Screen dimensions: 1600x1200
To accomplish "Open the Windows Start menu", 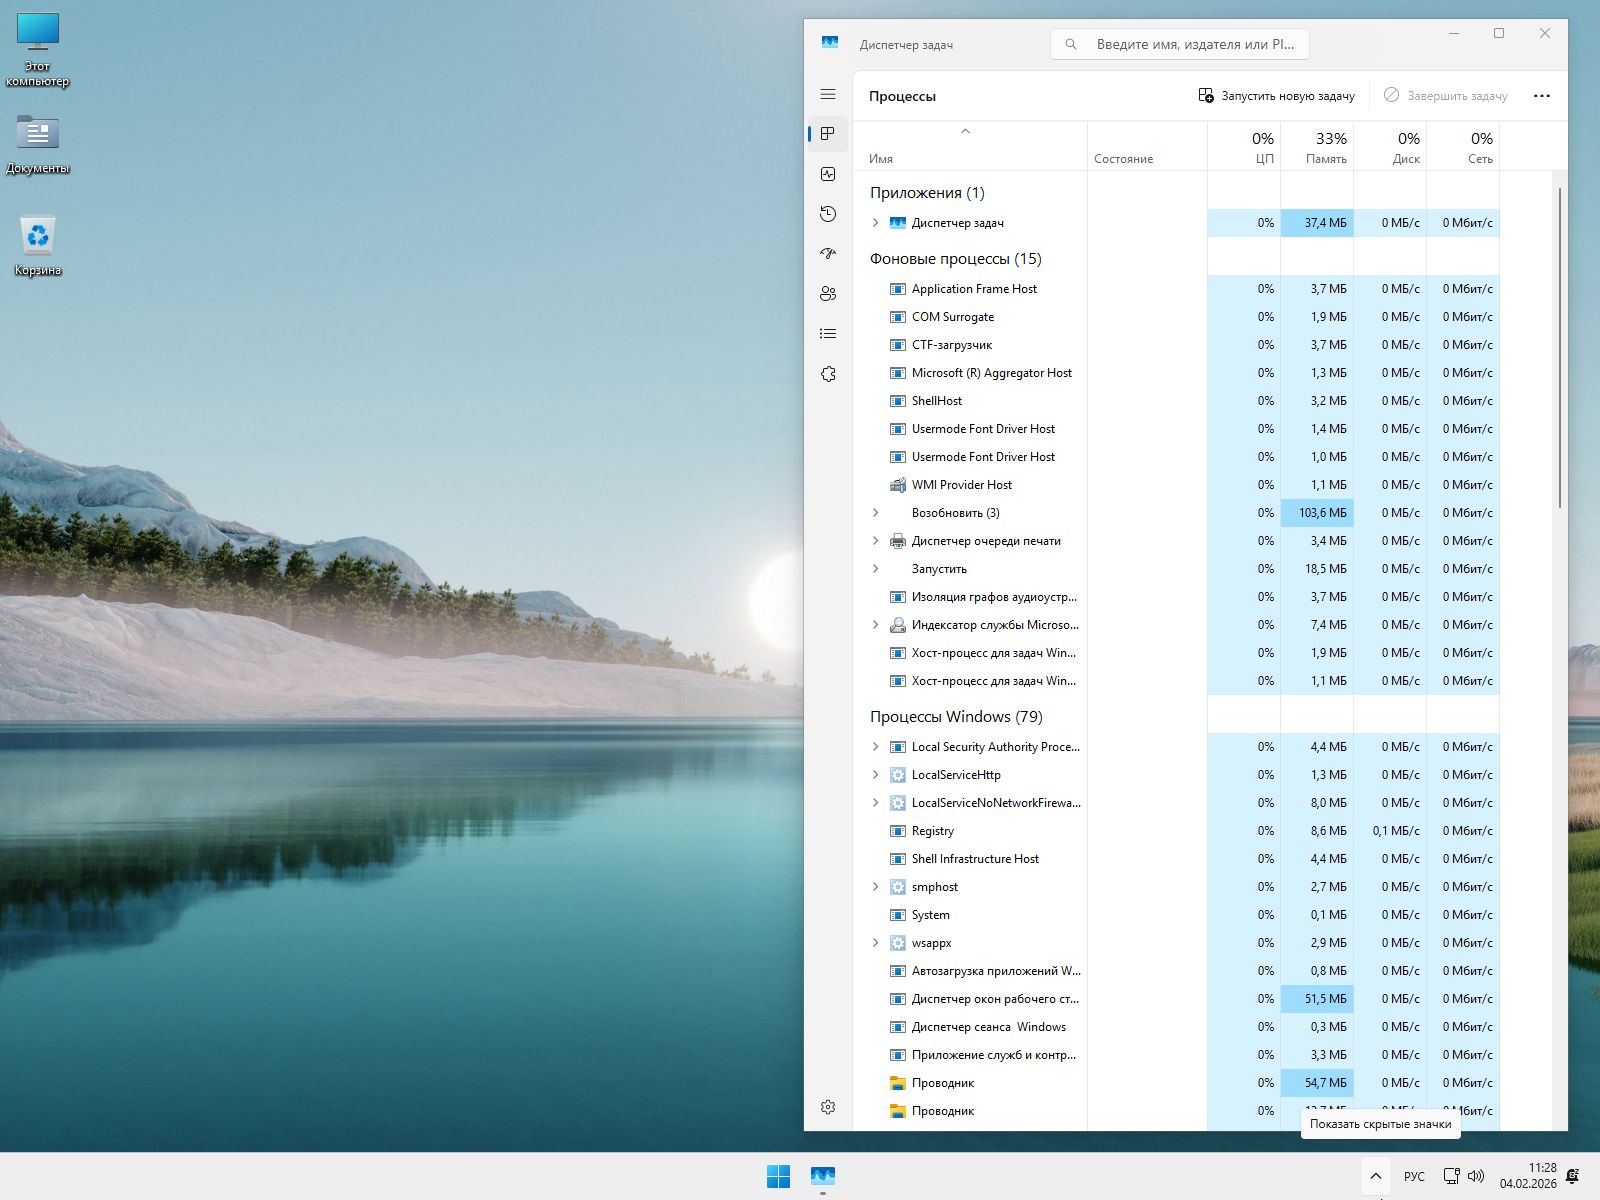I will coord(778,1176).
